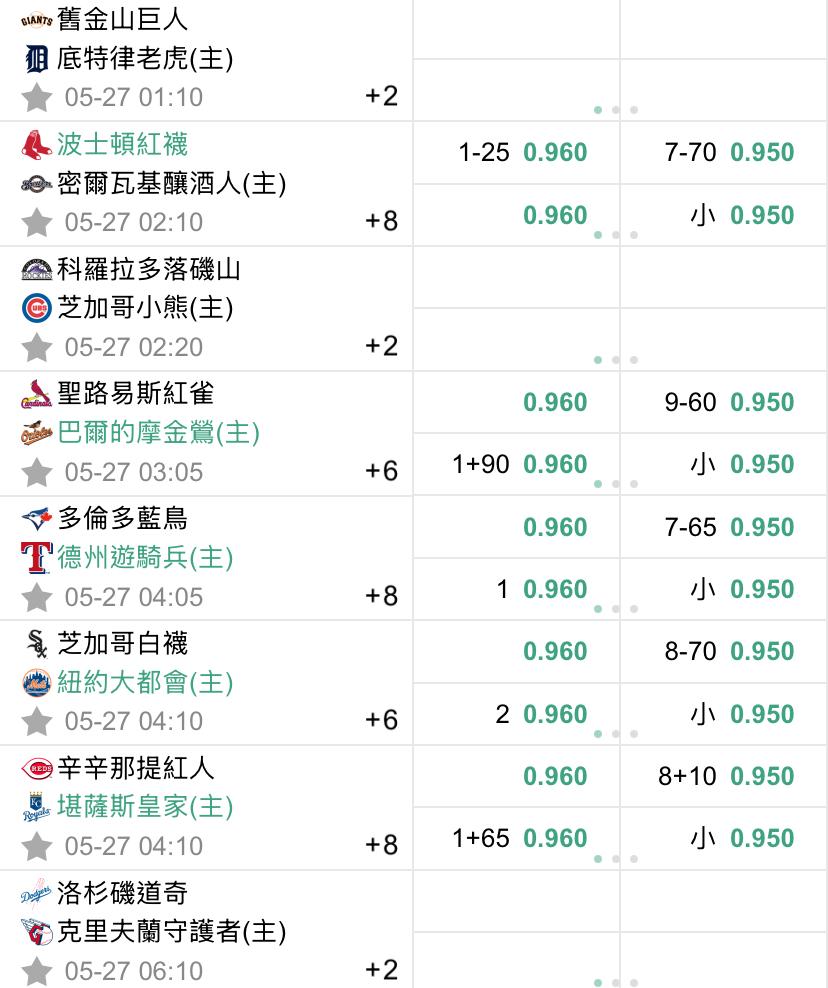The image size is (828, 988).
Task: Pick 小 under odds for White Sox game
Action: pos(761,714)
